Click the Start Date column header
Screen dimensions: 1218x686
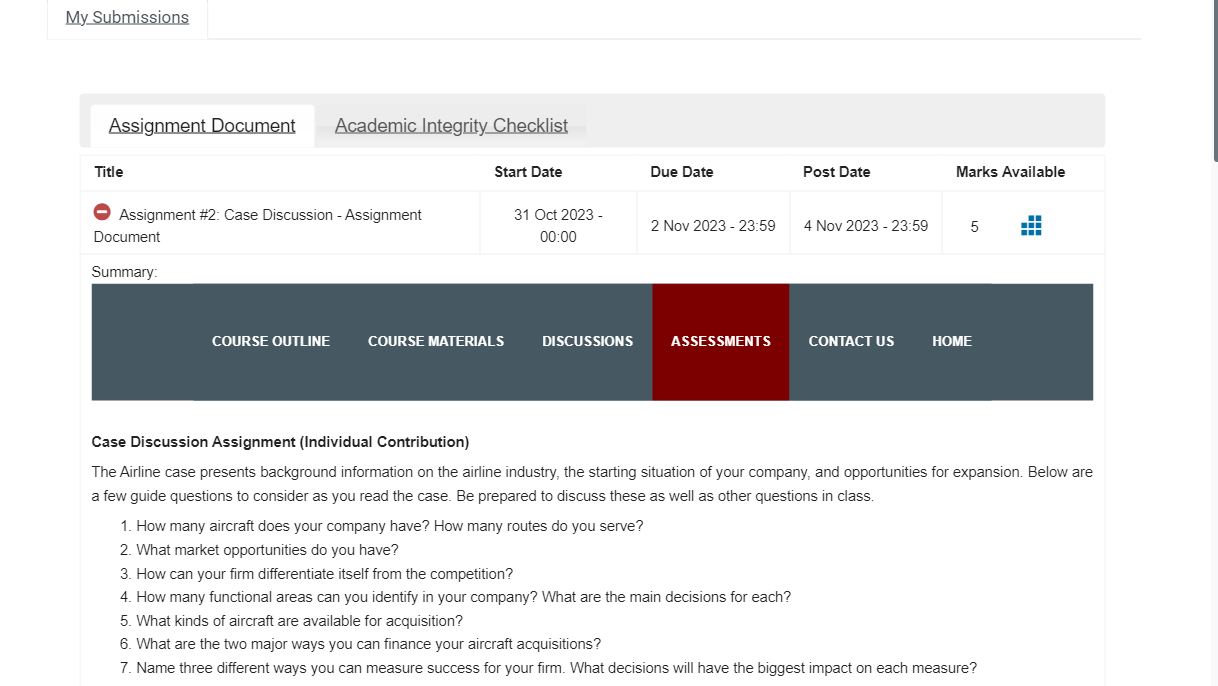[528, 171]
